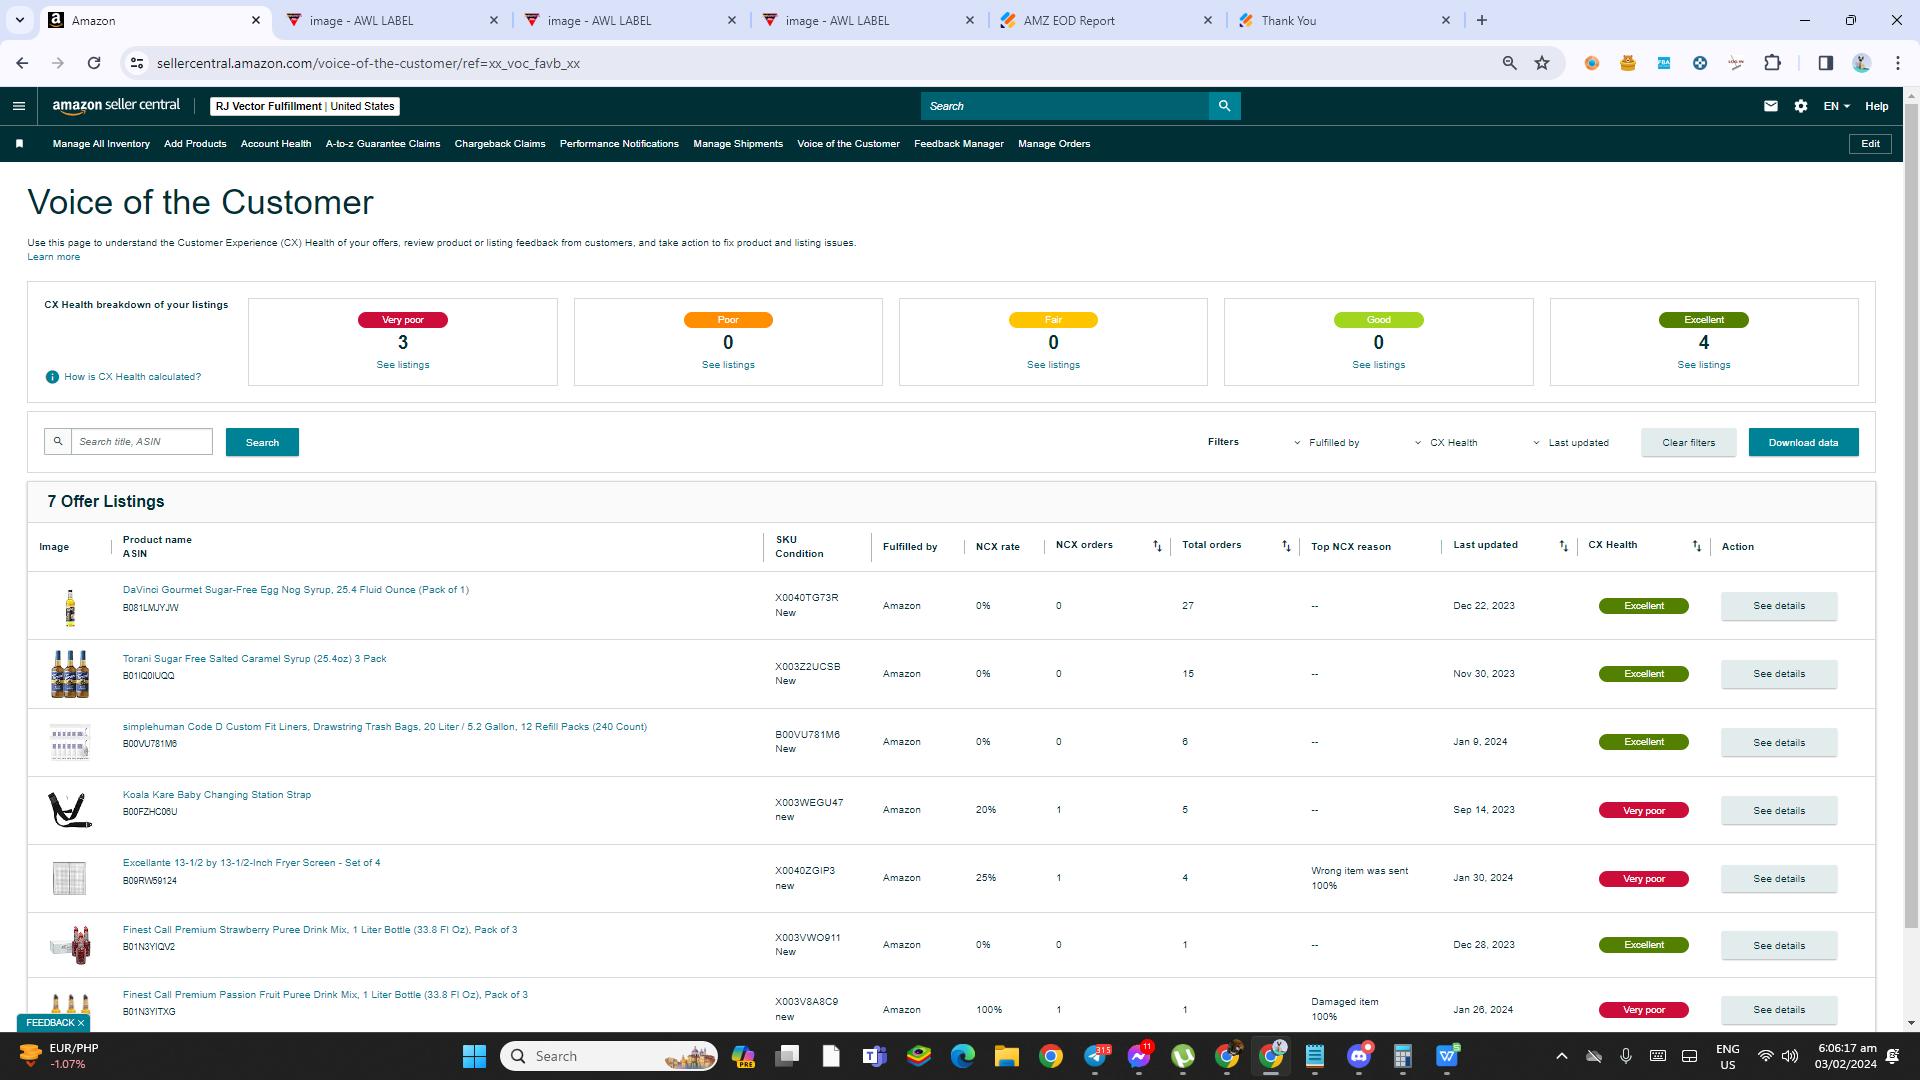The image size is (1920, 1080).
Task: Open Learn more link
Action: (x=53, y=257)
